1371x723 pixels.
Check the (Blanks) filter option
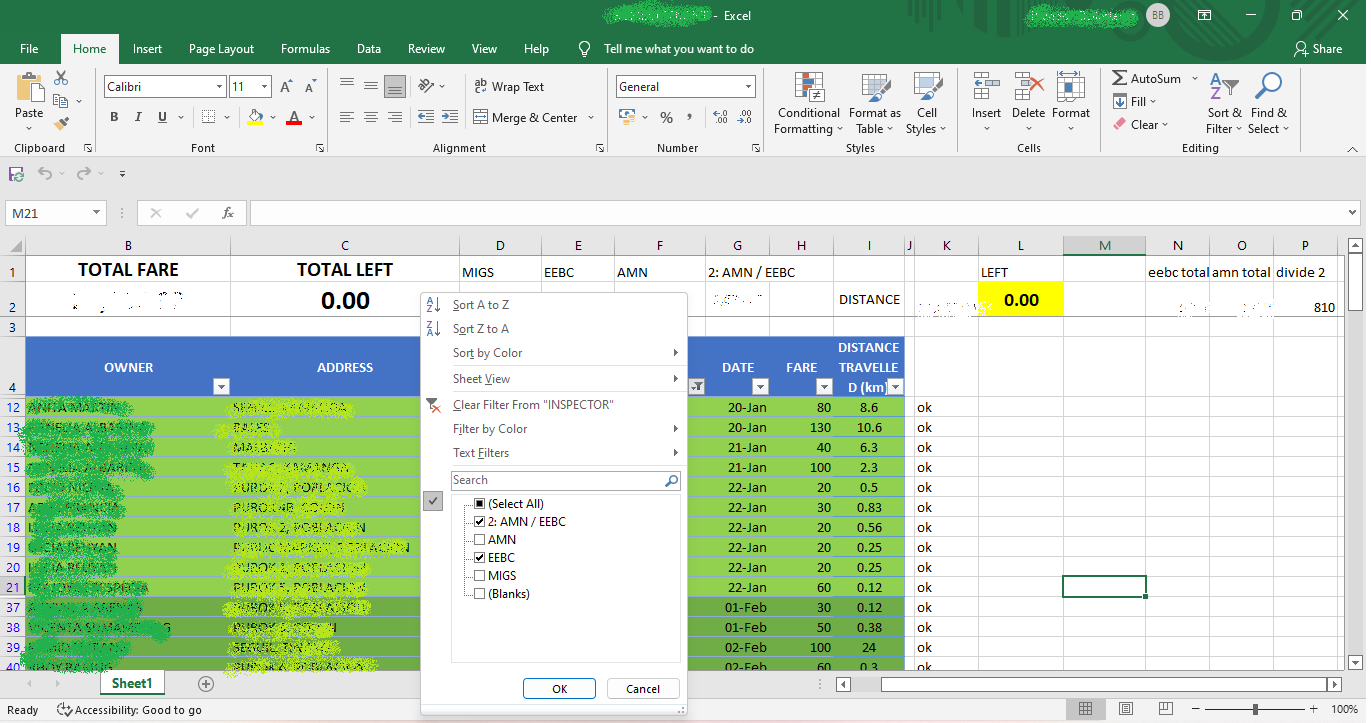[480, 594]
